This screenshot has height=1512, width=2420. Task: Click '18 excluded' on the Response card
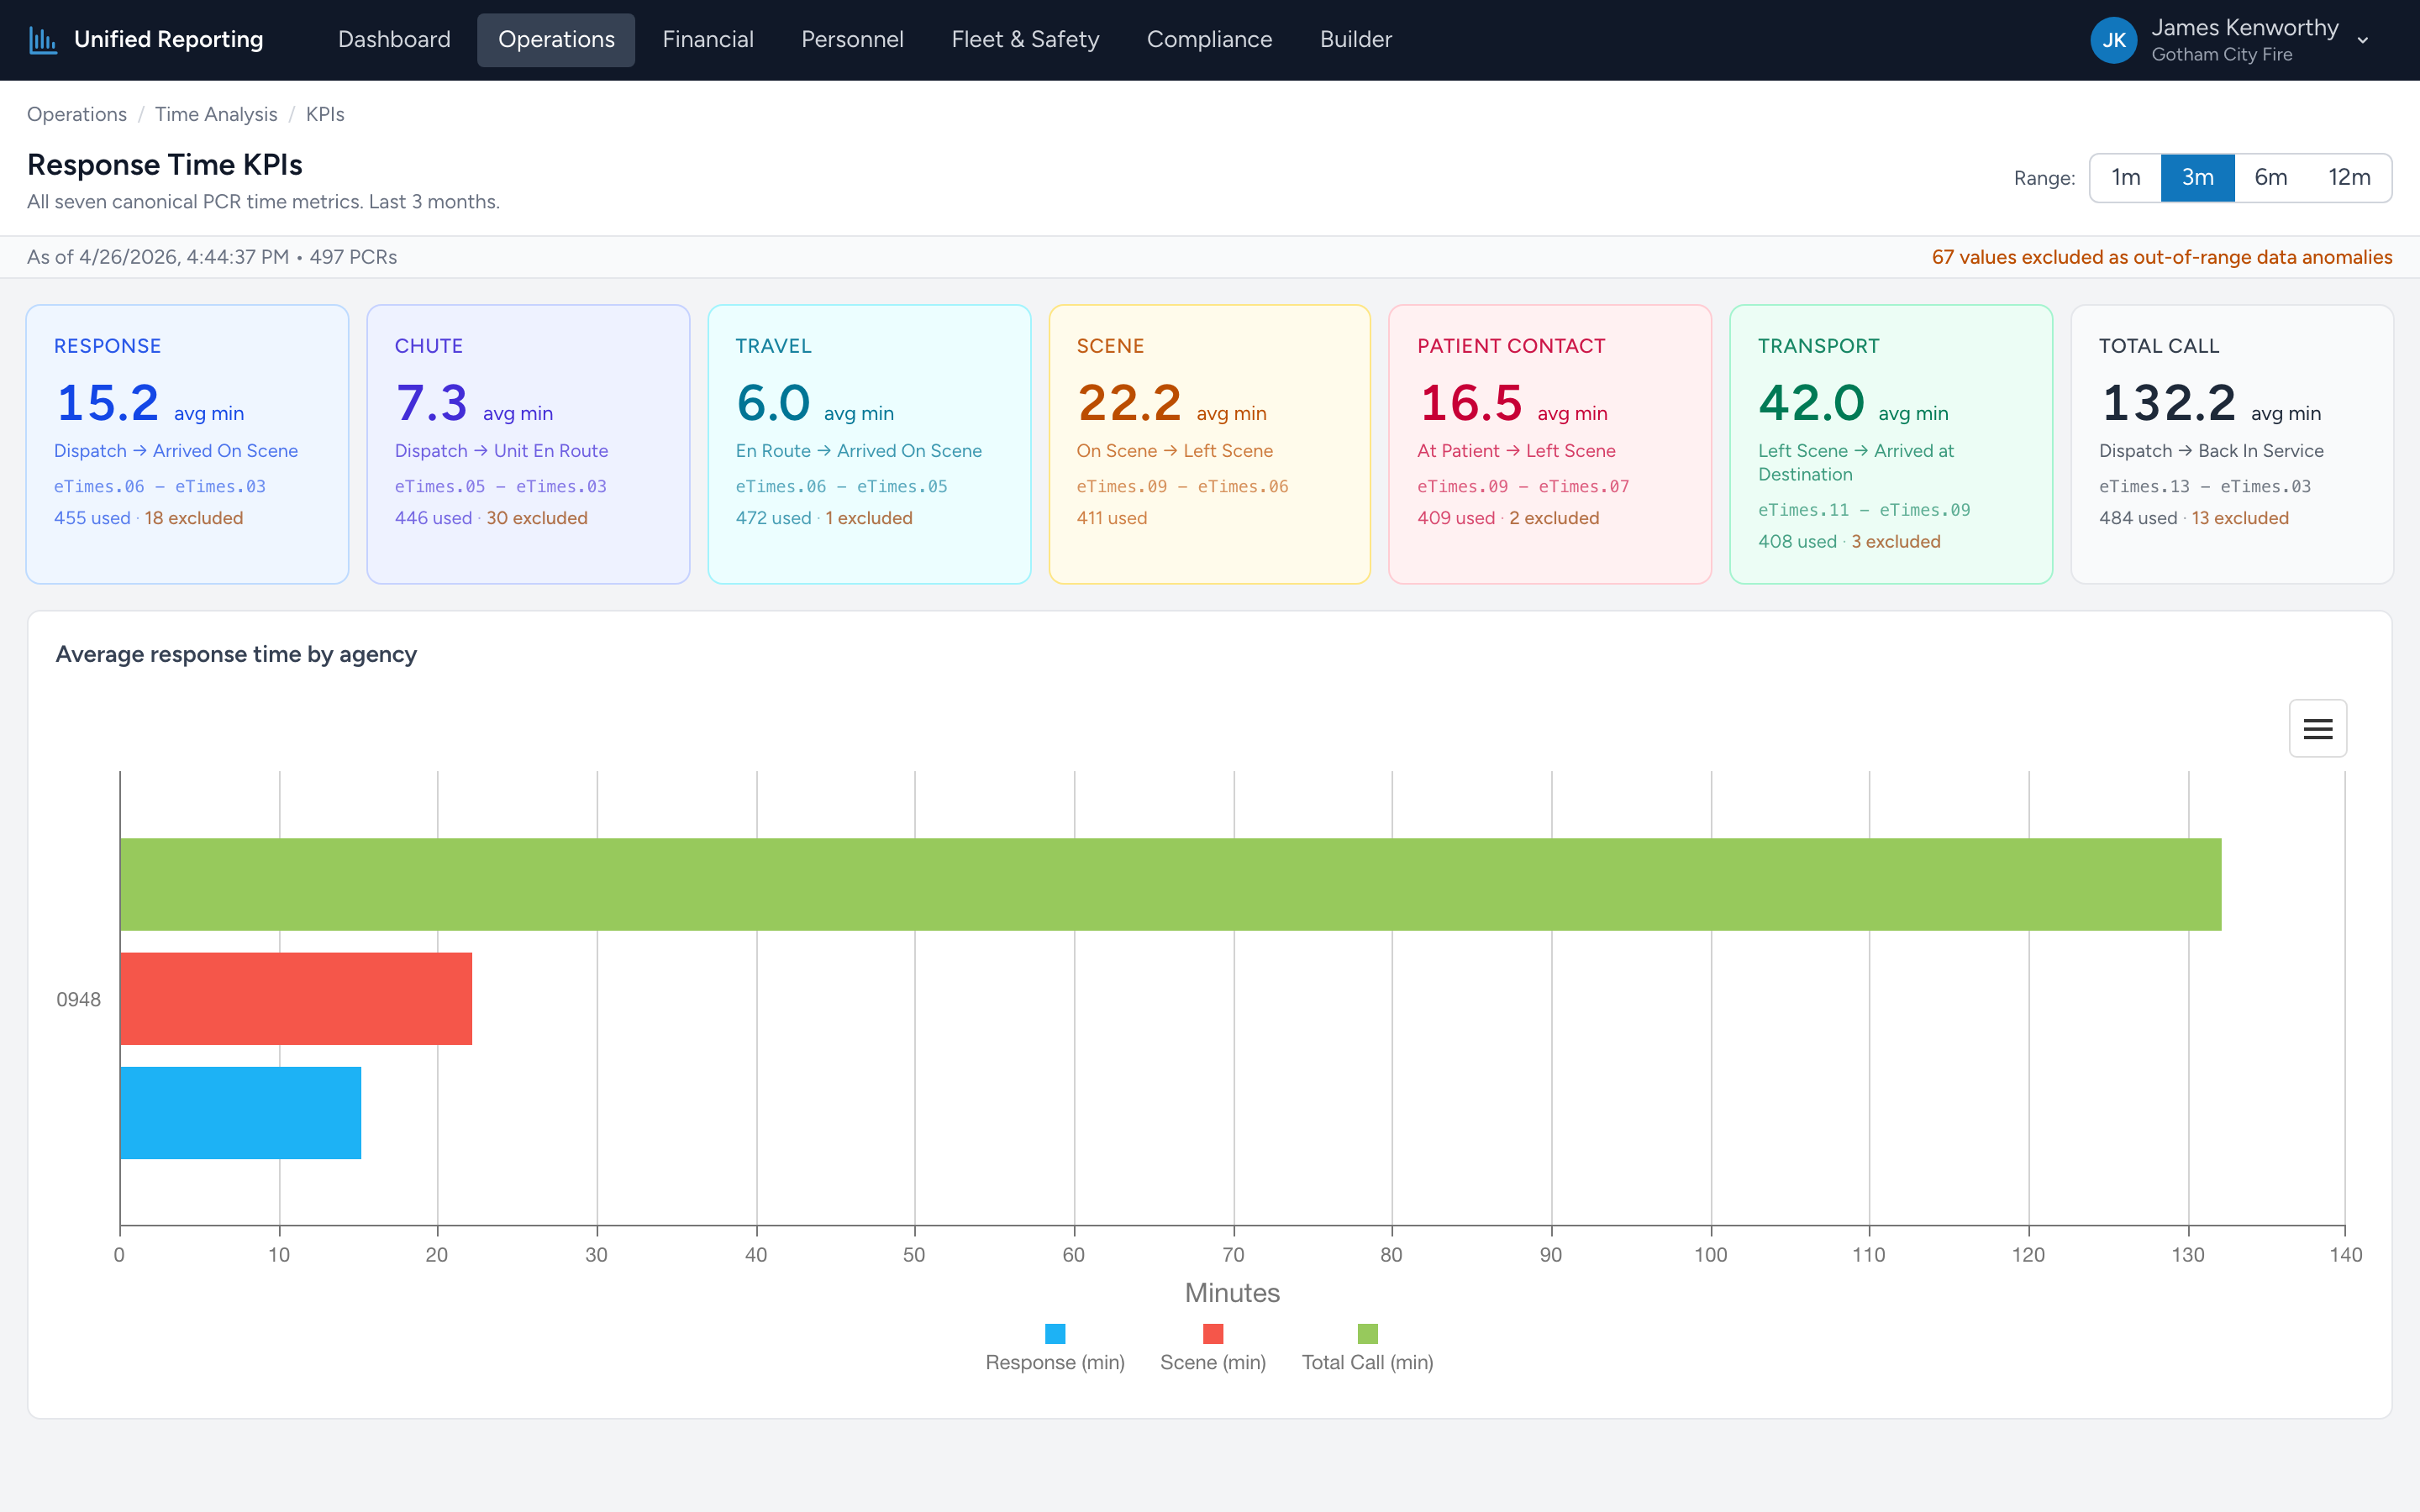pos(194,518)
